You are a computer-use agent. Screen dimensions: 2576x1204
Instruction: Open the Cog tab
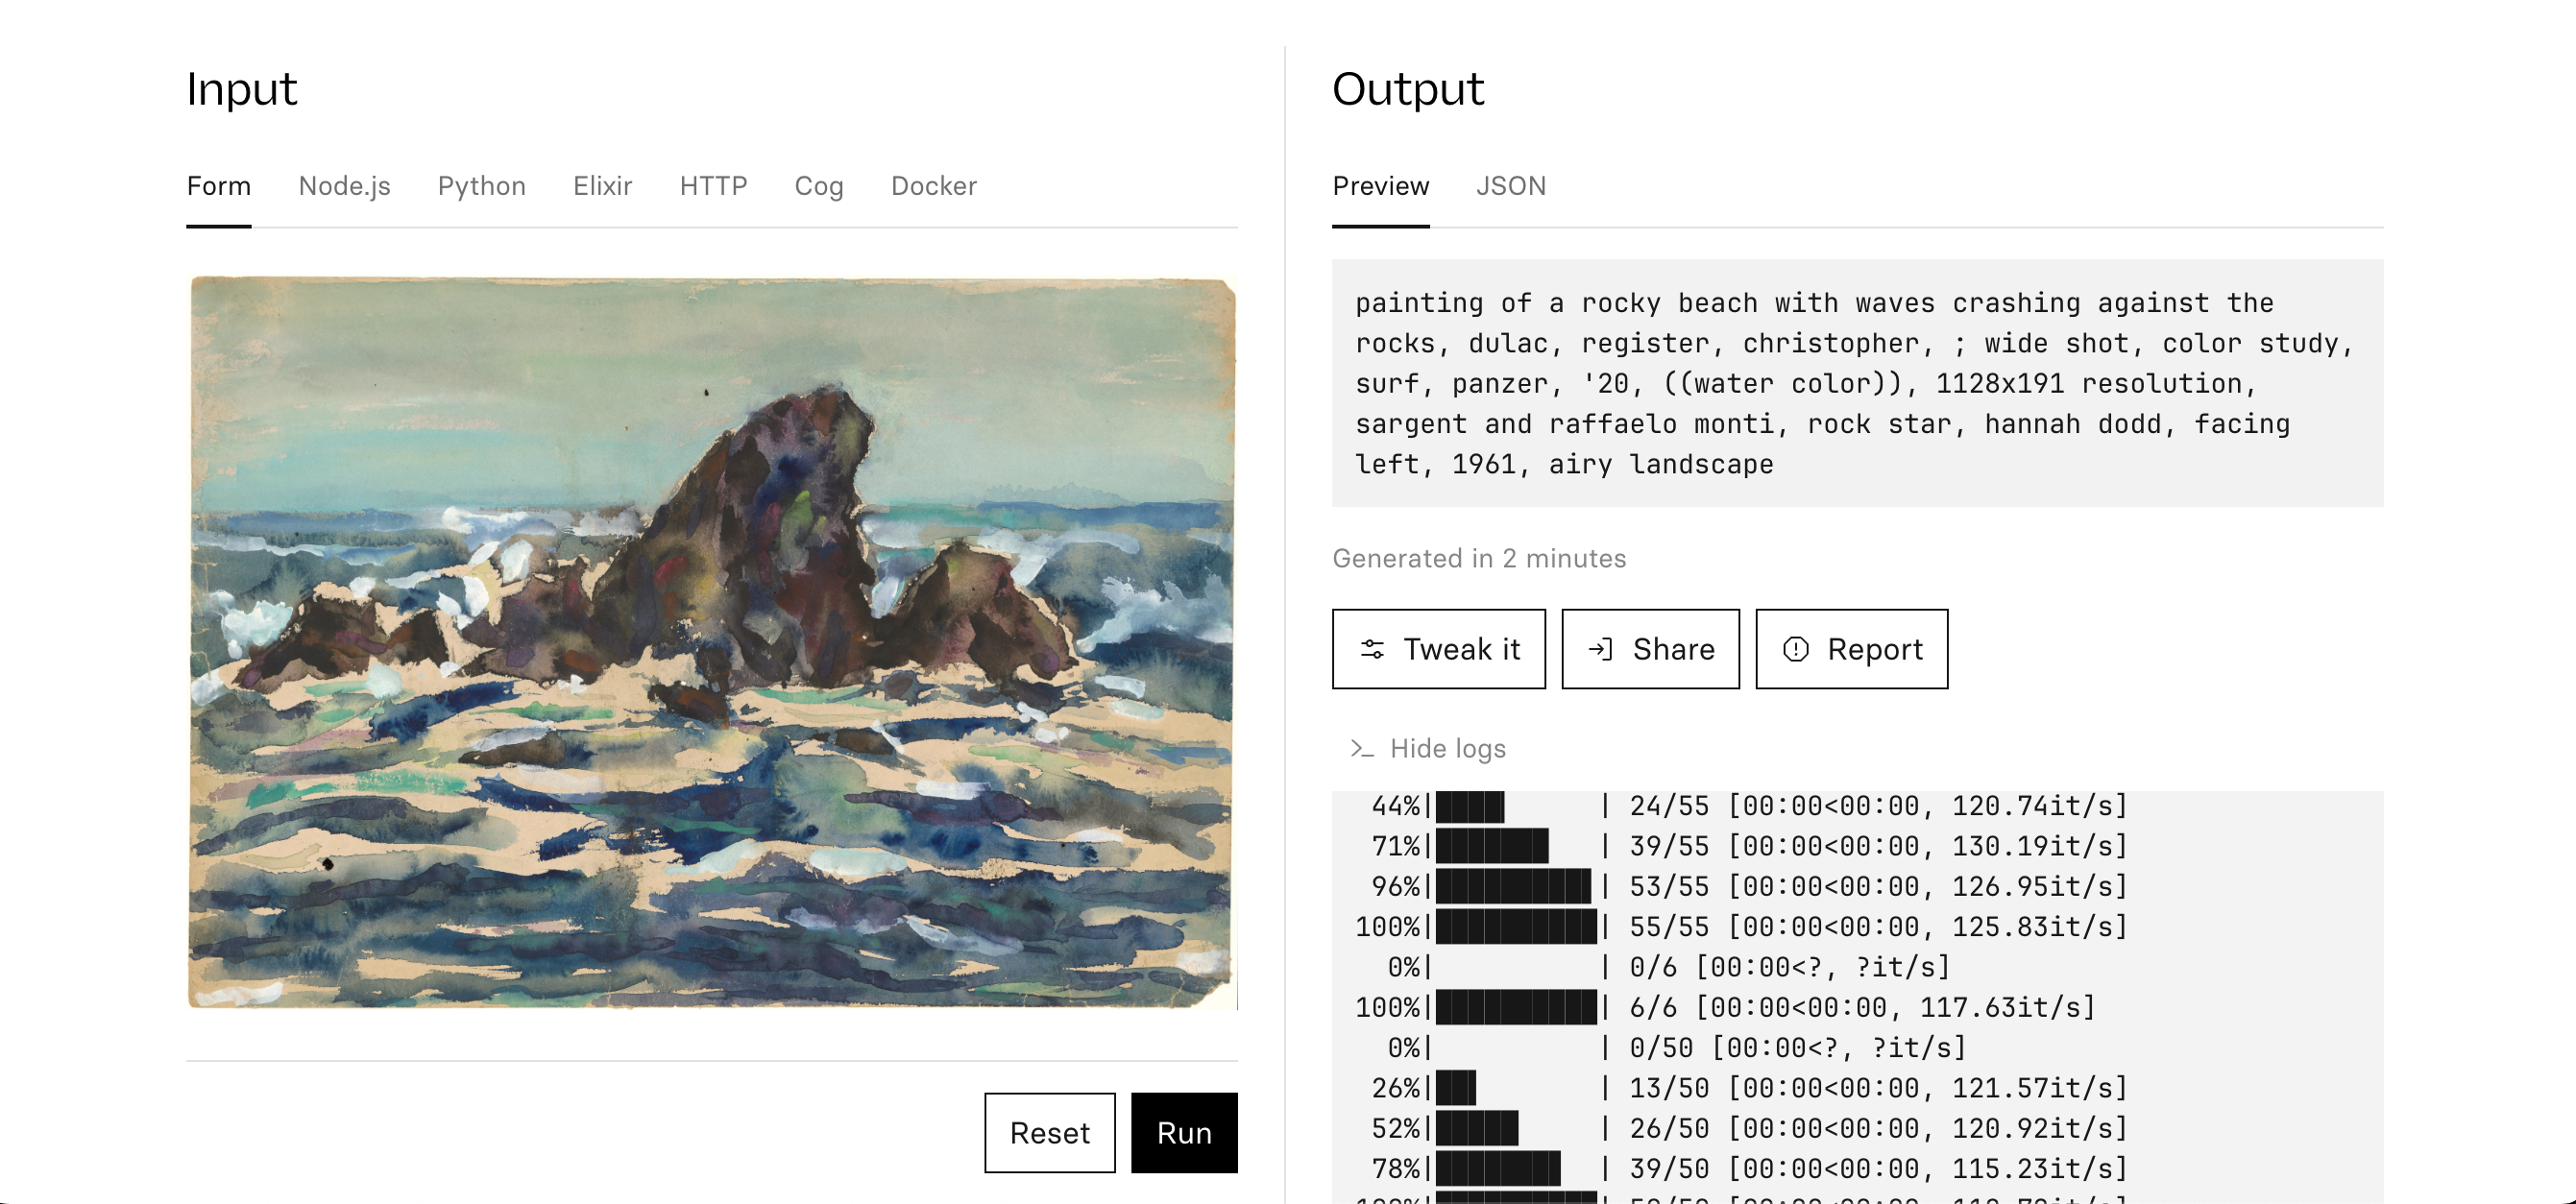(818, 186)
